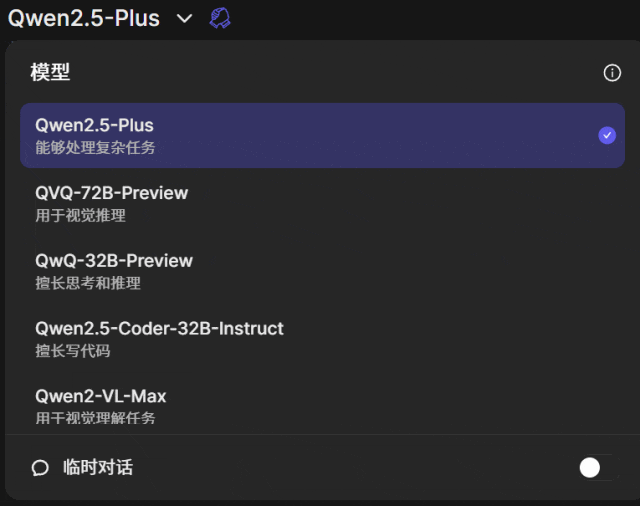
Task: Choose the QwQ-32B-Preview model
Action: (114, 261)
